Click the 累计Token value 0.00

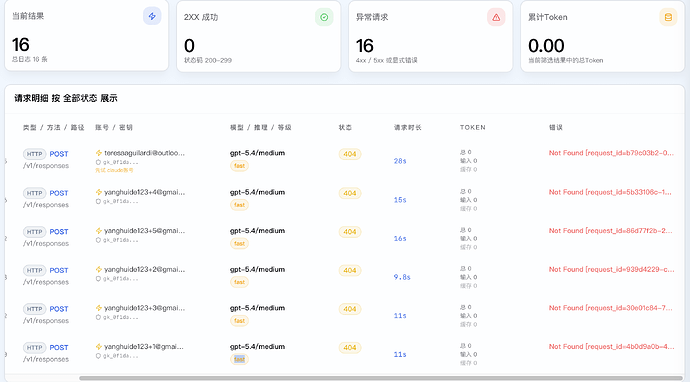[x=546, y=46]
